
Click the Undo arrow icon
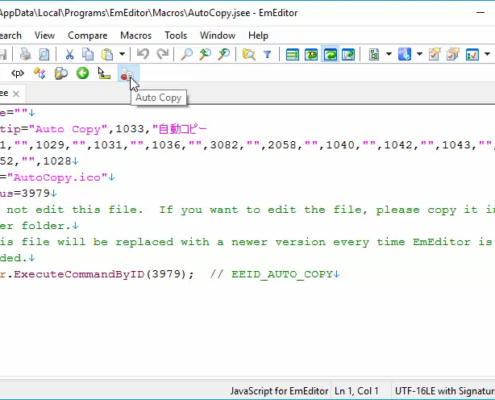pyautogui.click(x=143, y=54)
